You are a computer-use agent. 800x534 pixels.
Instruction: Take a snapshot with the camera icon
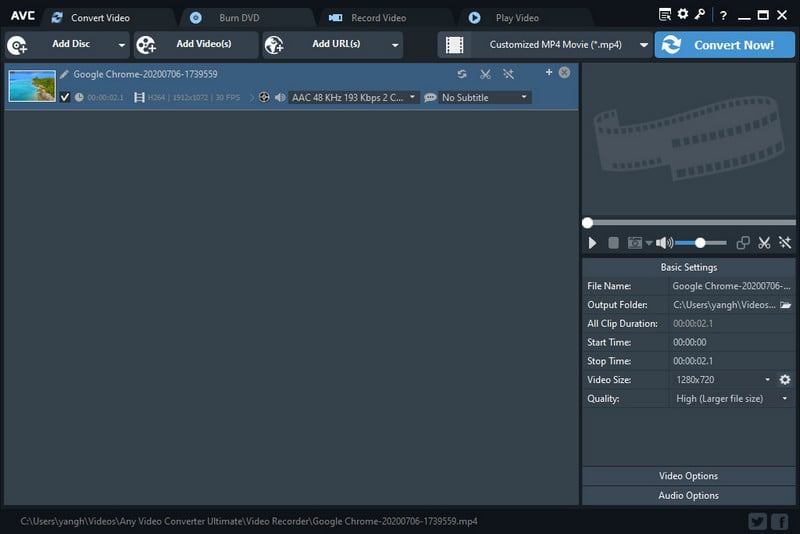[635, 243]
